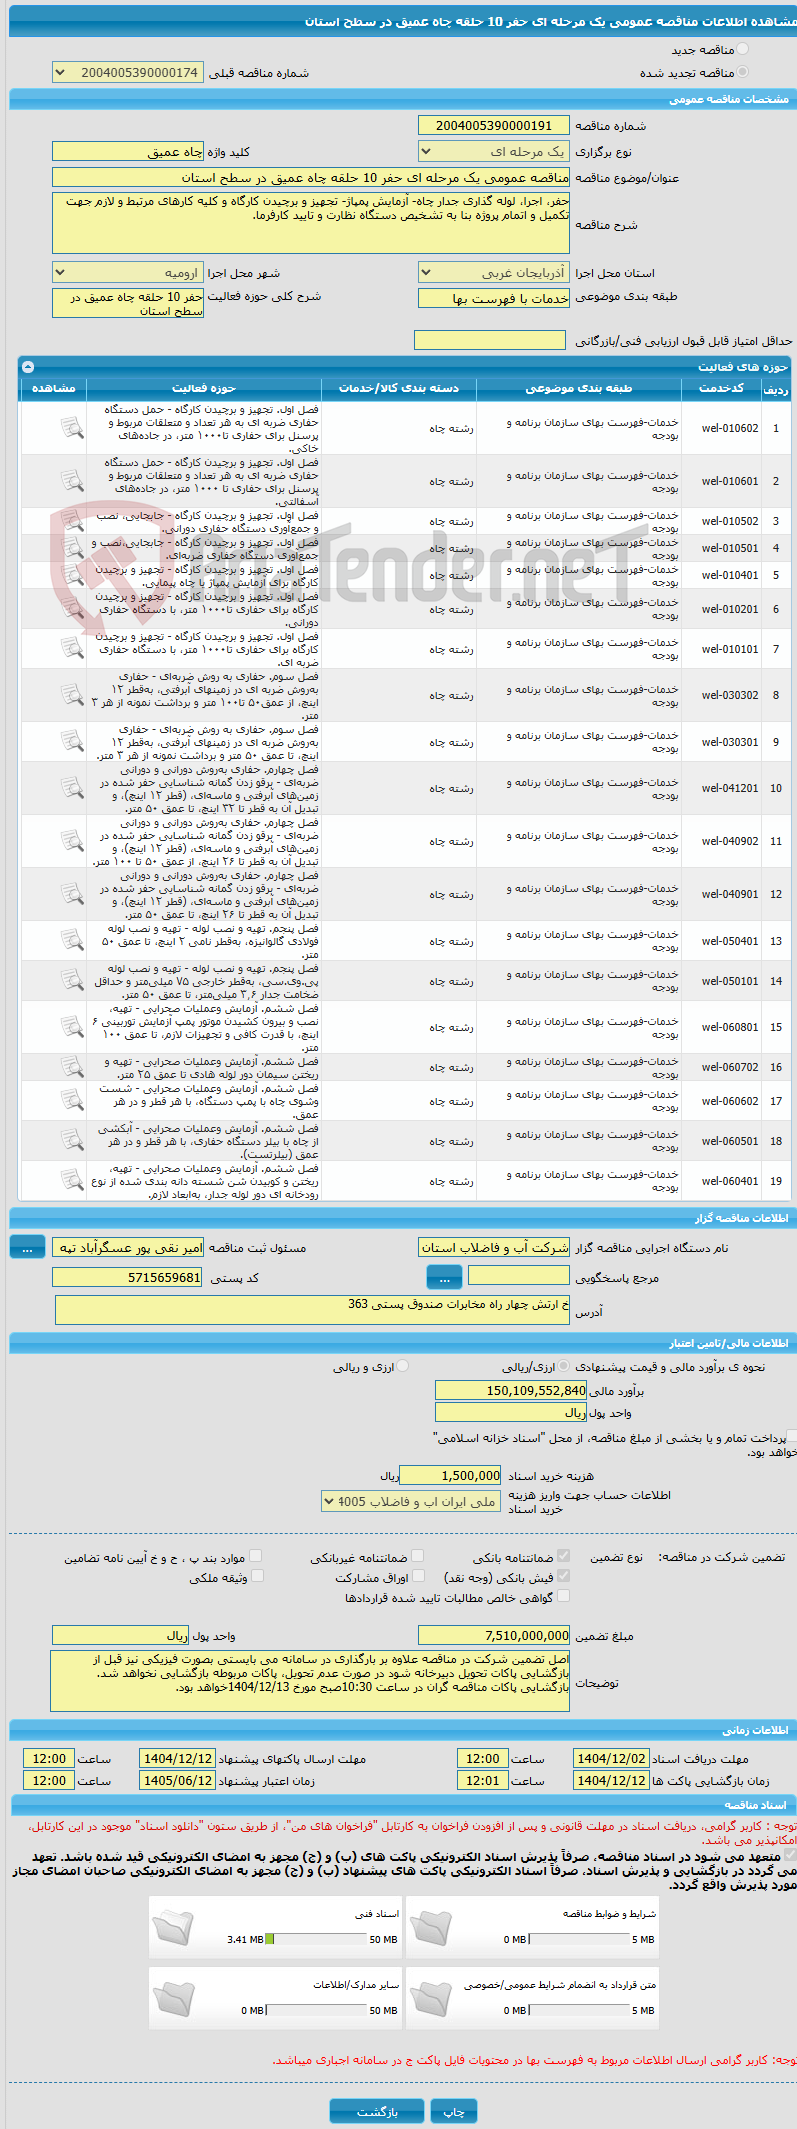Open lookup button beside مسئول ثبت مناقصه
This screenshot has height=2129, width=797.
pyautogui.click(x=28, y=1247)
